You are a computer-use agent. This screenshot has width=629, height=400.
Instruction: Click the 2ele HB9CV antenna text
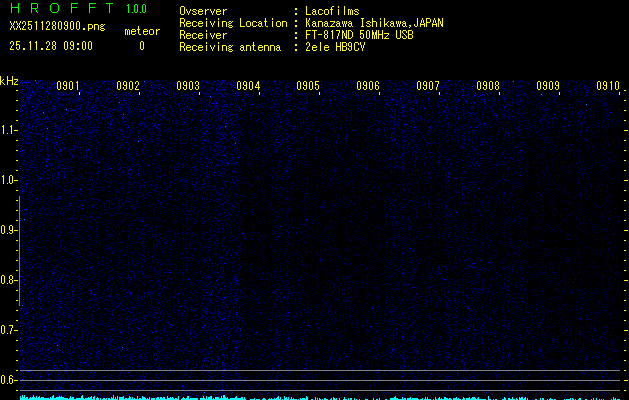pos(335,47)
